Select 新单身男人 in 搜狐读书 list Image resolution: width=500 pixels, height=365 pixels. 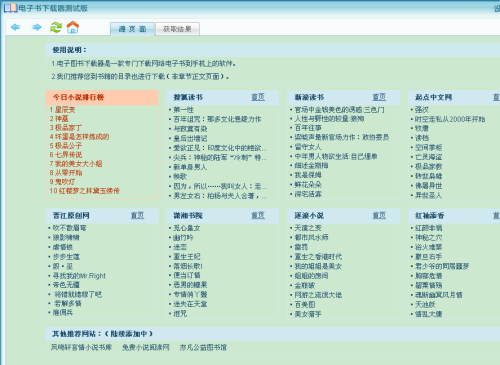tap(190, 167)
